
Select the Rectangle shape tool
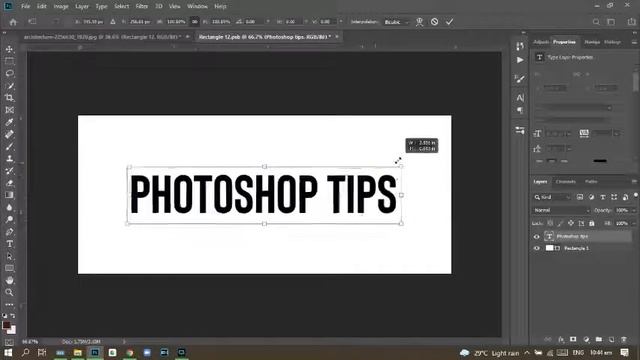click(9, 268)
